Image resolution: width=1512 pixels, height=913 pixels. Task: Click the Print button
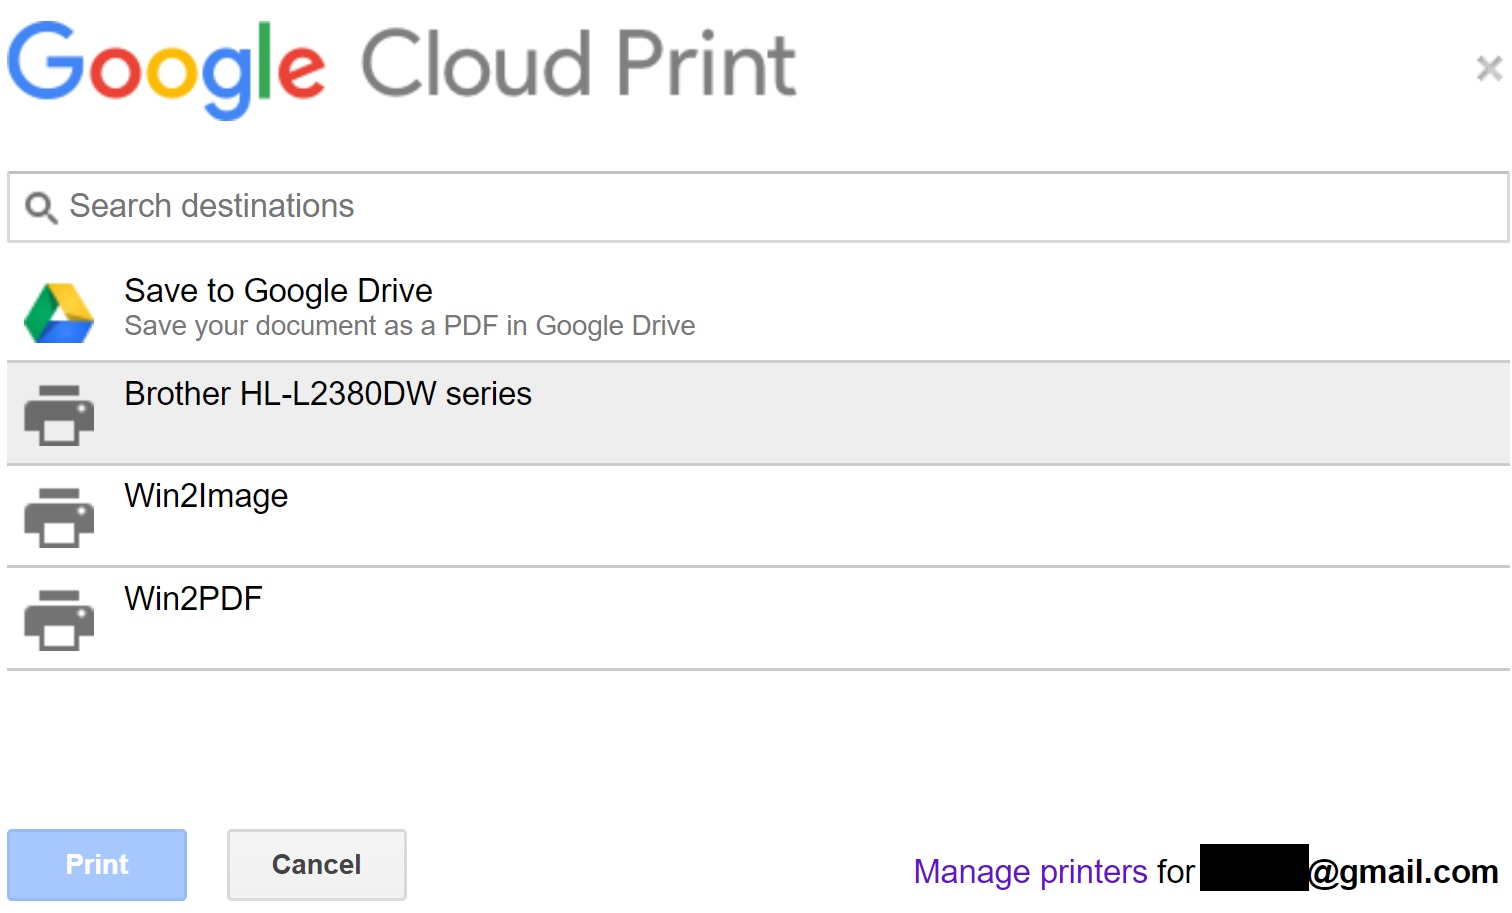[x=96, y=864]
